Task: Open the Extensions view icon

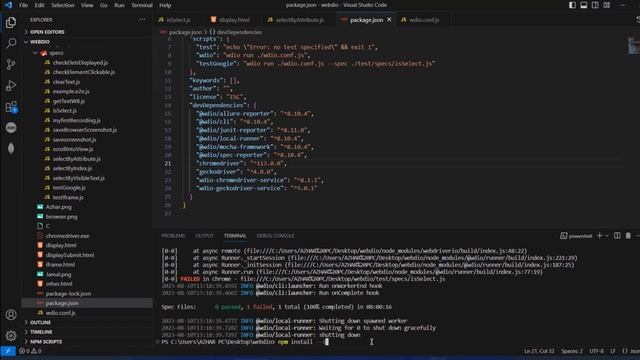Action: coord(11,107)
